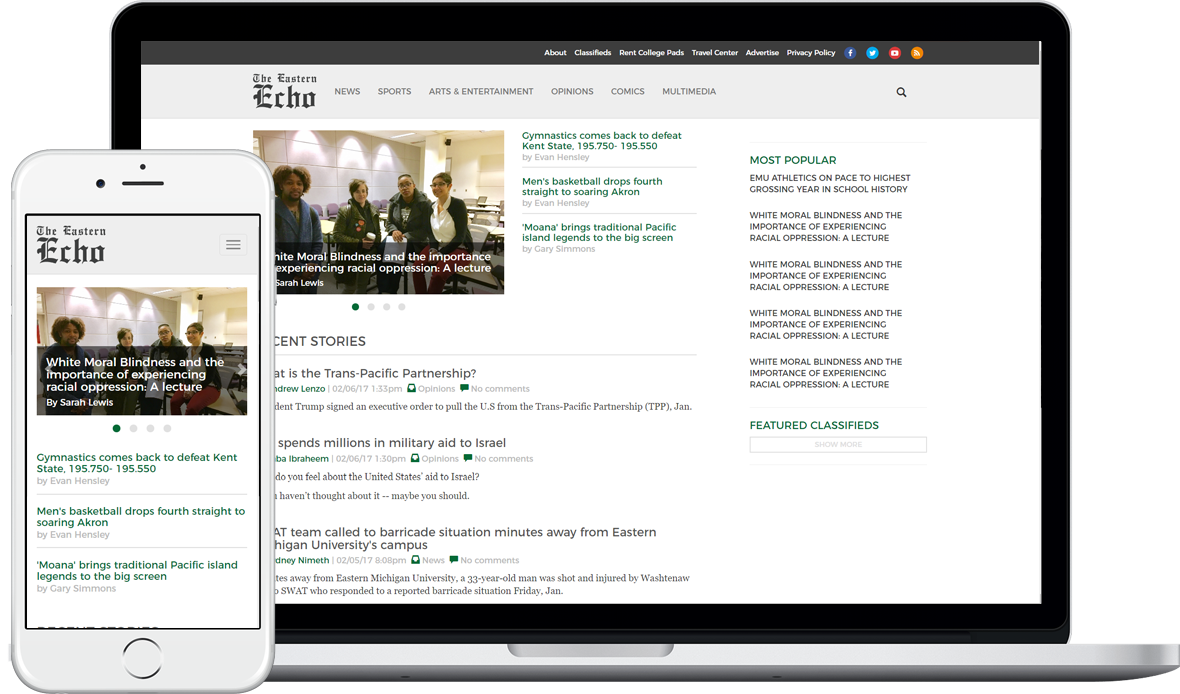This screenshot has height=694, width=1180.
Task: Open the Rent College Pads link
Action: pyautogui.click(x=652, y=53)
